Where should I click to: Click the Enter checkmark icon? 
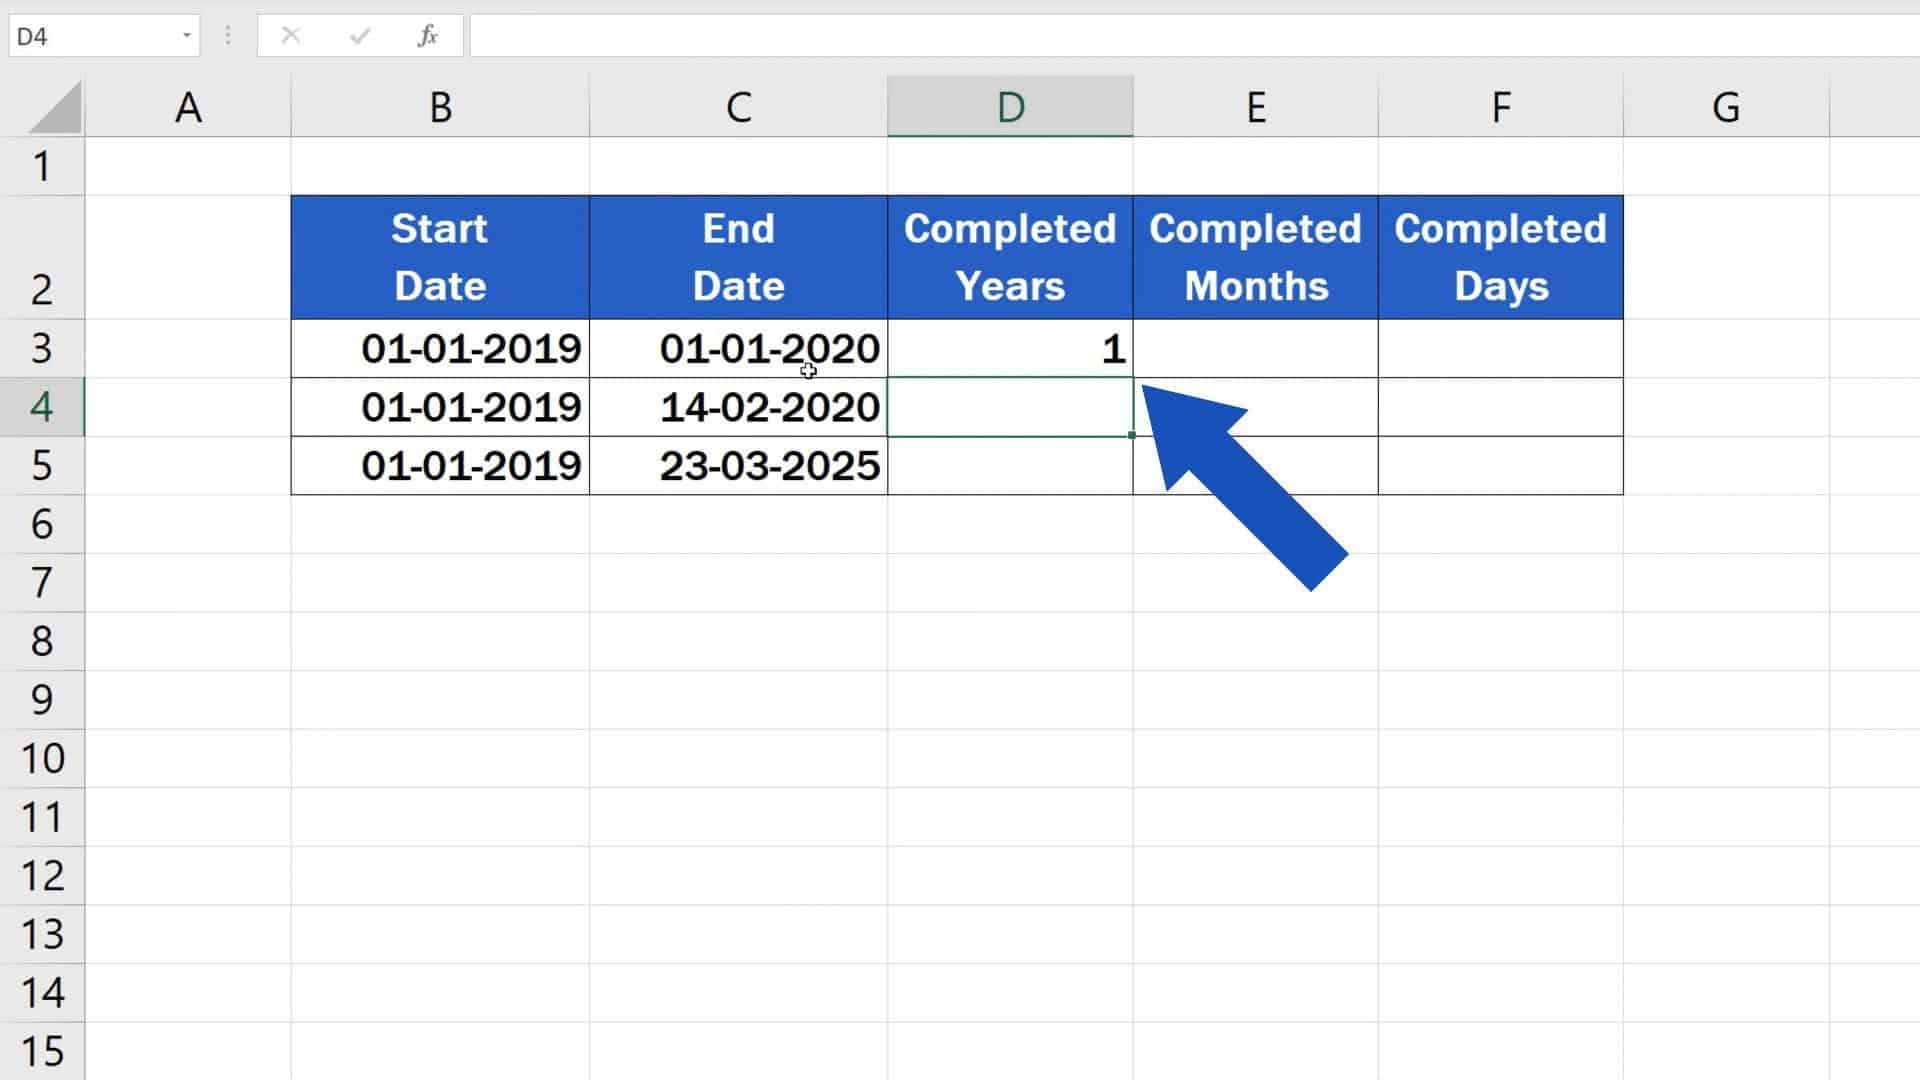pyautogui.click(x=359, y=35)
